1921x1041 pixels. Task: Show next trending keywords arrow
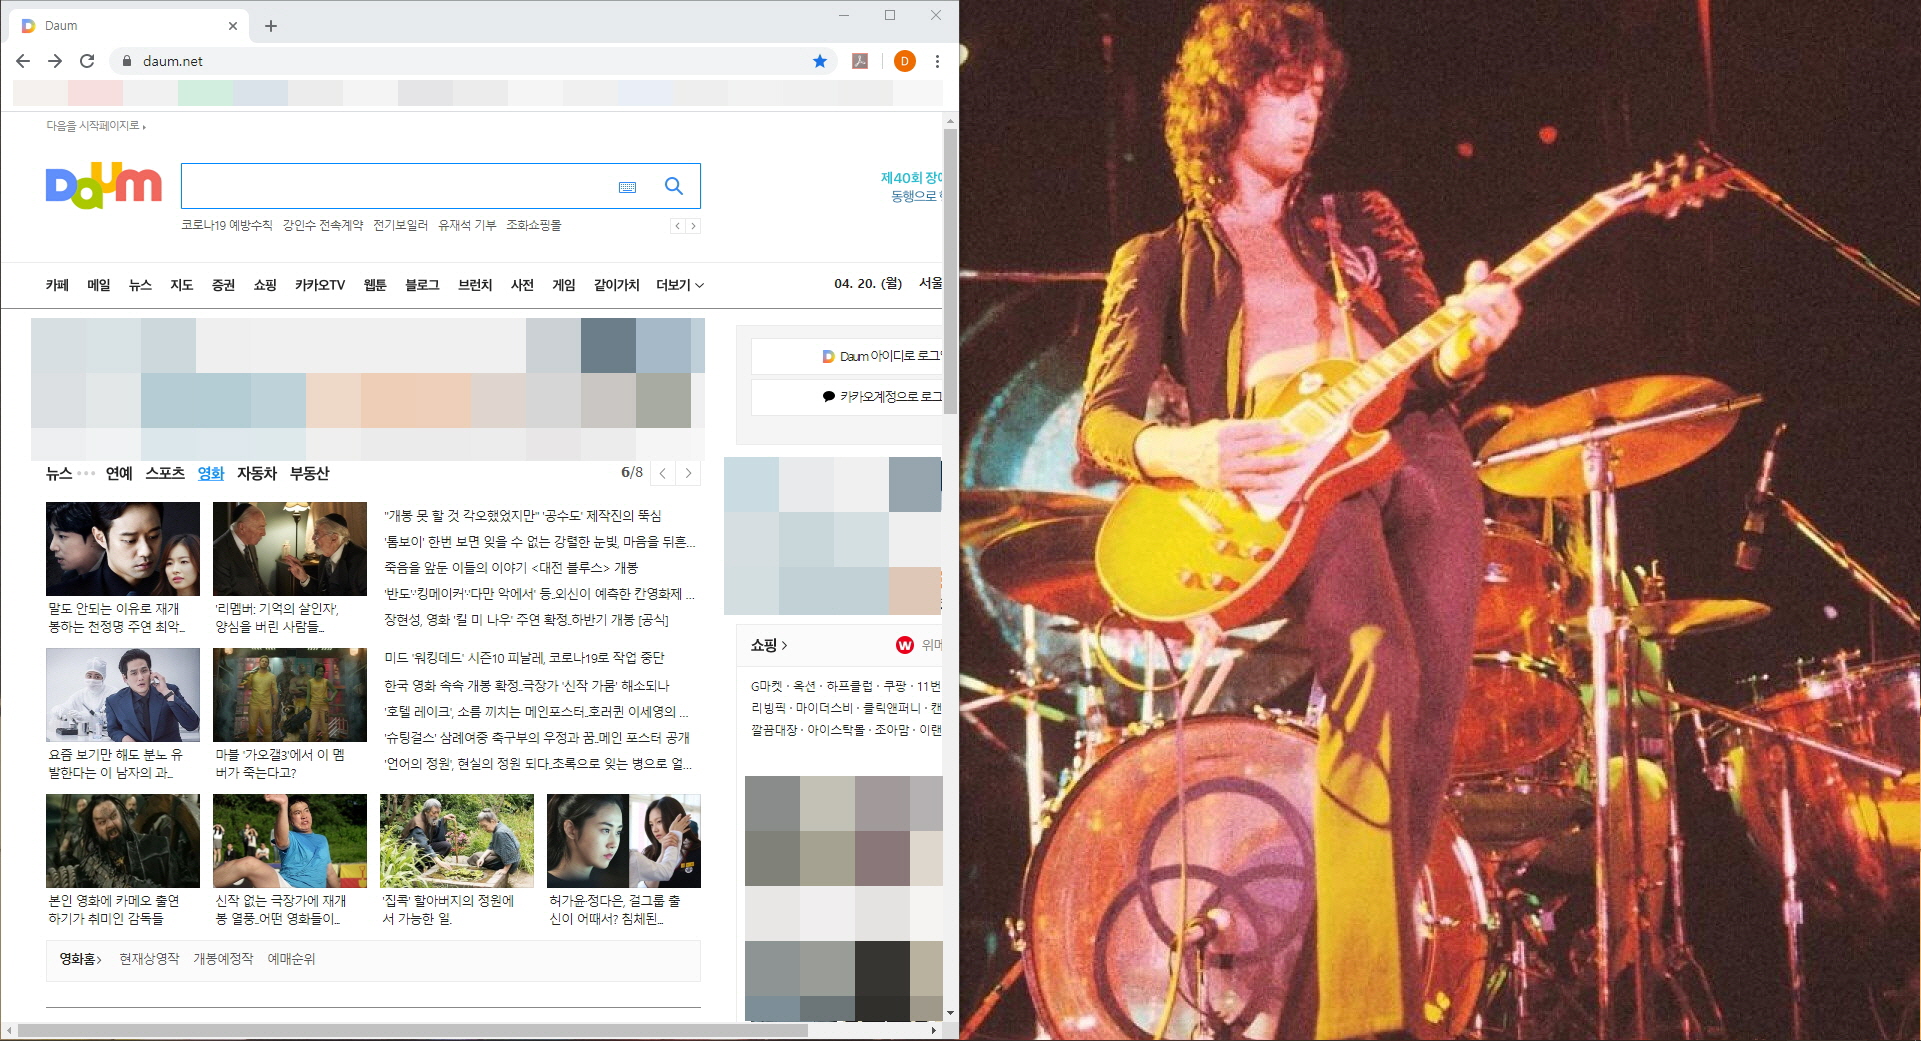(693, 226)
